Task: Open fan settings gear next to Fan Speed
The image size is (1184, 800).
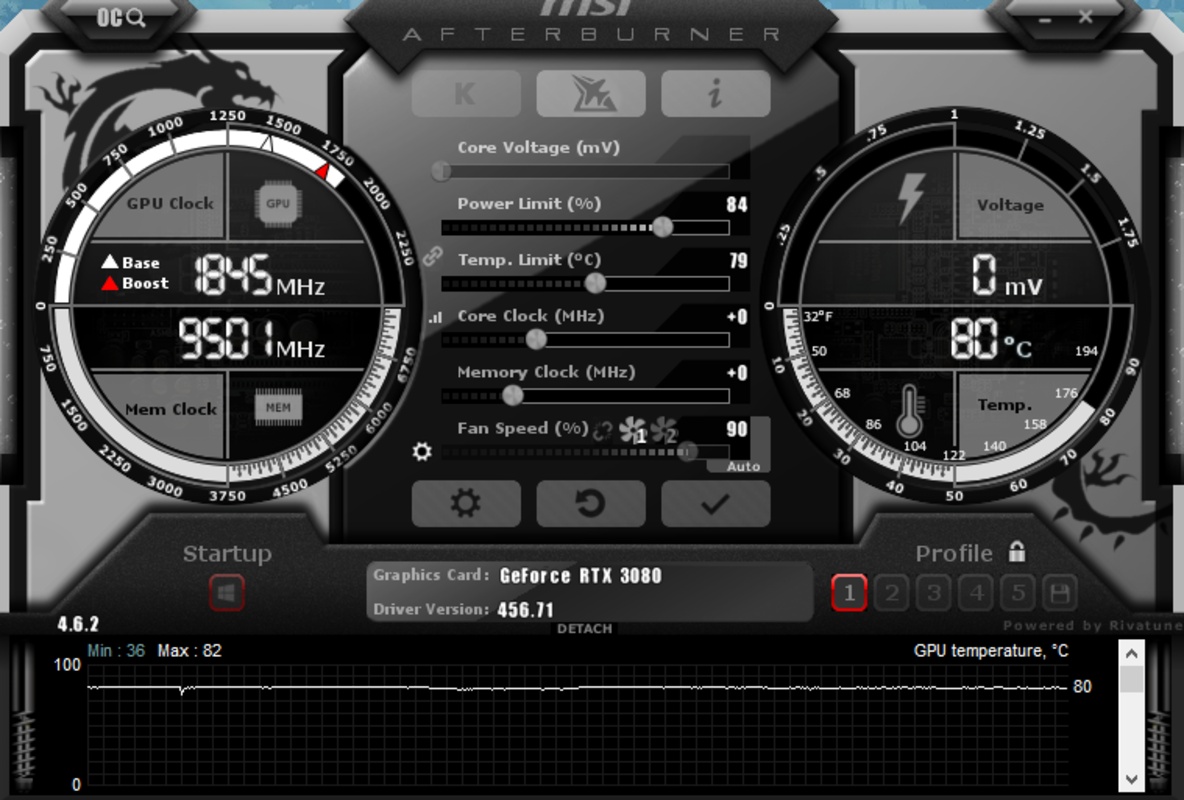Action: [422, 452]
